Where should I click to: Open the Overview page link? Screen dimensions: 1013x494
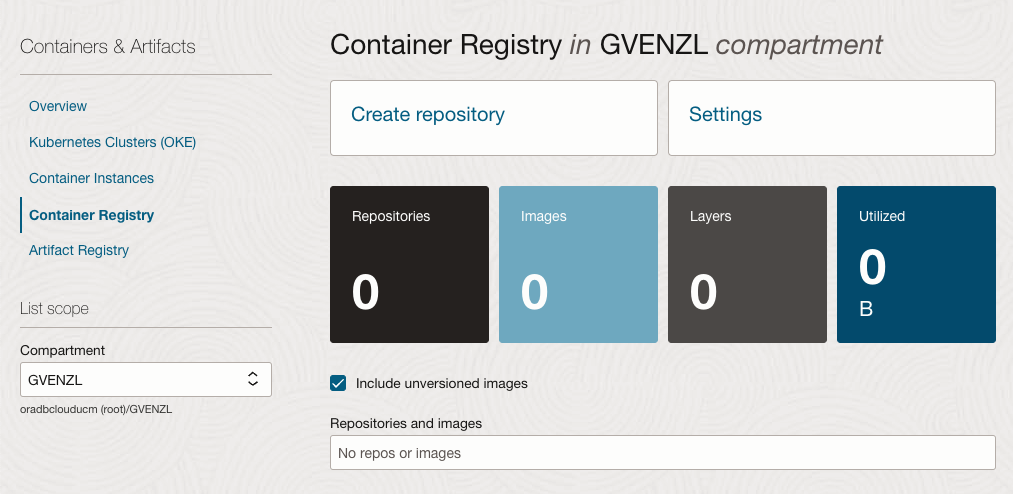(x=57, y=106)
